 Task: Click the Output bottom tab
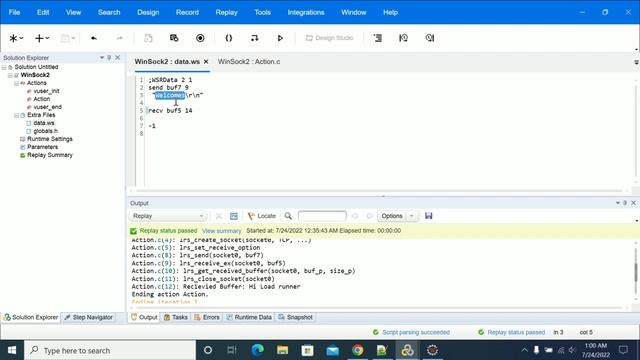click(144, 317)
